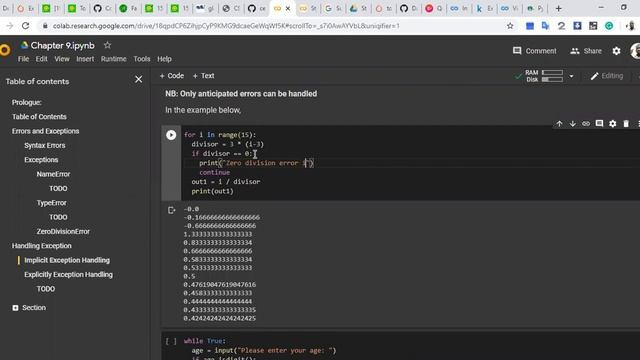The image size is (640, 360).
Task: Open the View menu
Action: [62, 59]
